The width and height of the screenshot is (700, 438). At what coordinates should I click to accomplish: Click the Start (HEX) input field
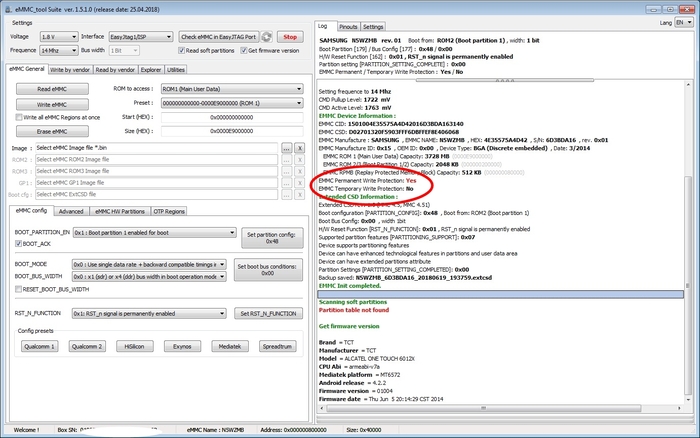[232, 117]
